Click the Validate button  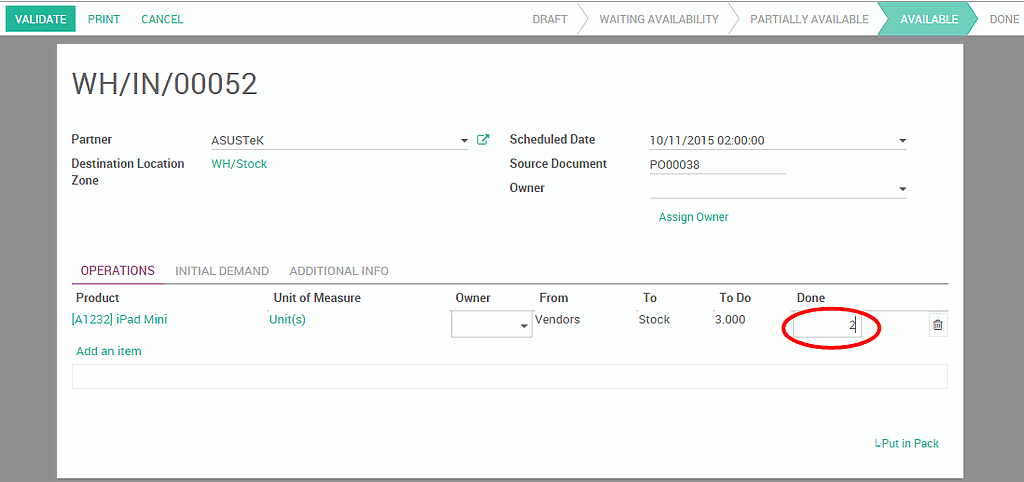tap(40, 19)
